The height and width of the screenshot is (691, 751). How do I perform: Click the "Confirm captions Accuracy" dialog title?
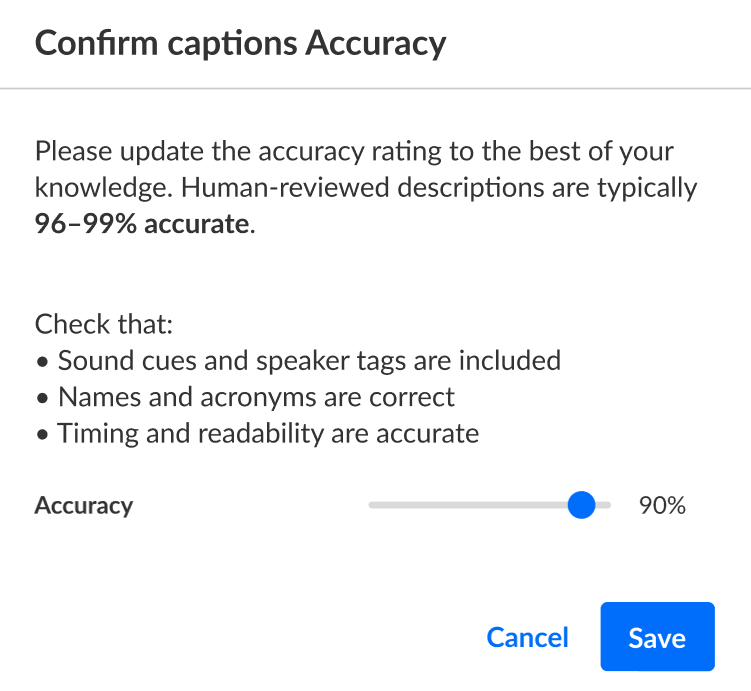[240, 44]
